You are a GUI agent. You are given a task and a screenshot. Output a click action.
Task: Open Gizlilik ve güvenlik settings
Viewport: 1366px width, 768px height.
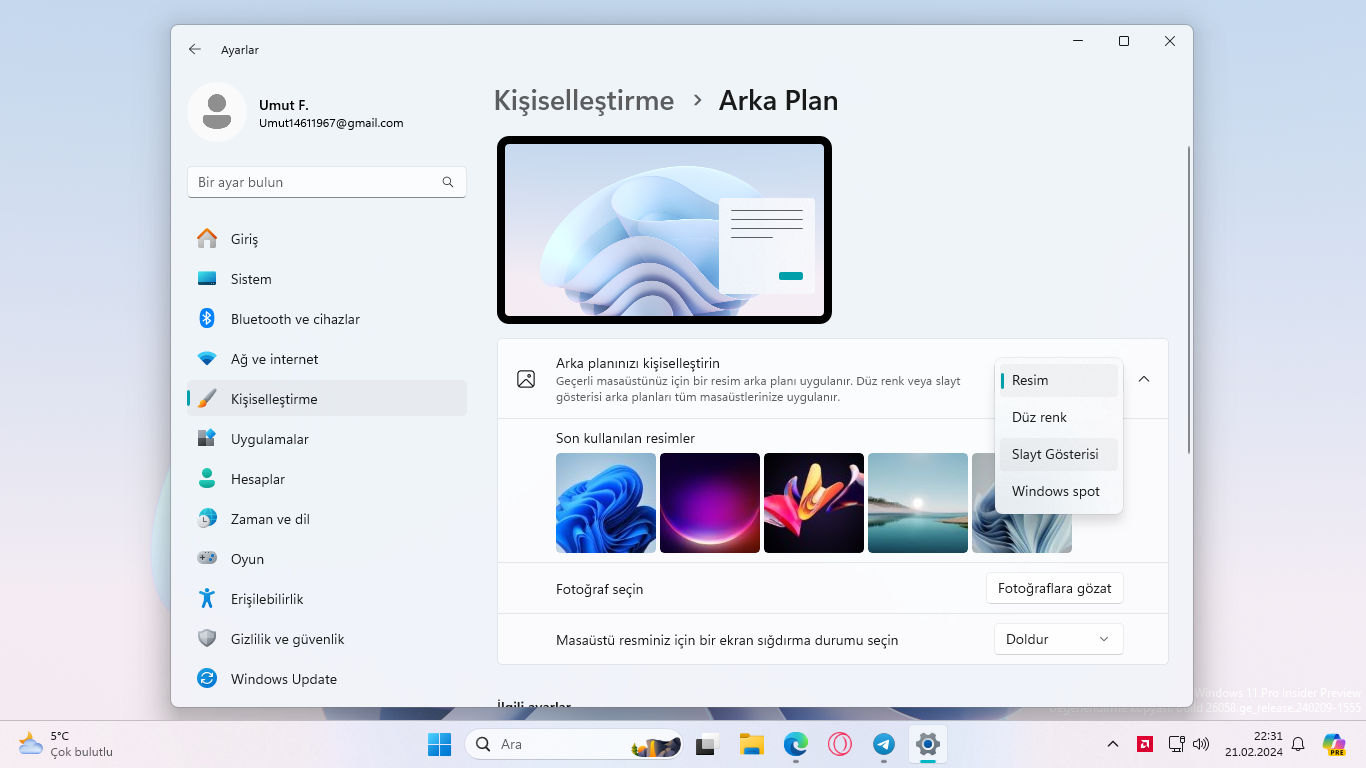click(x=327, y=639)
